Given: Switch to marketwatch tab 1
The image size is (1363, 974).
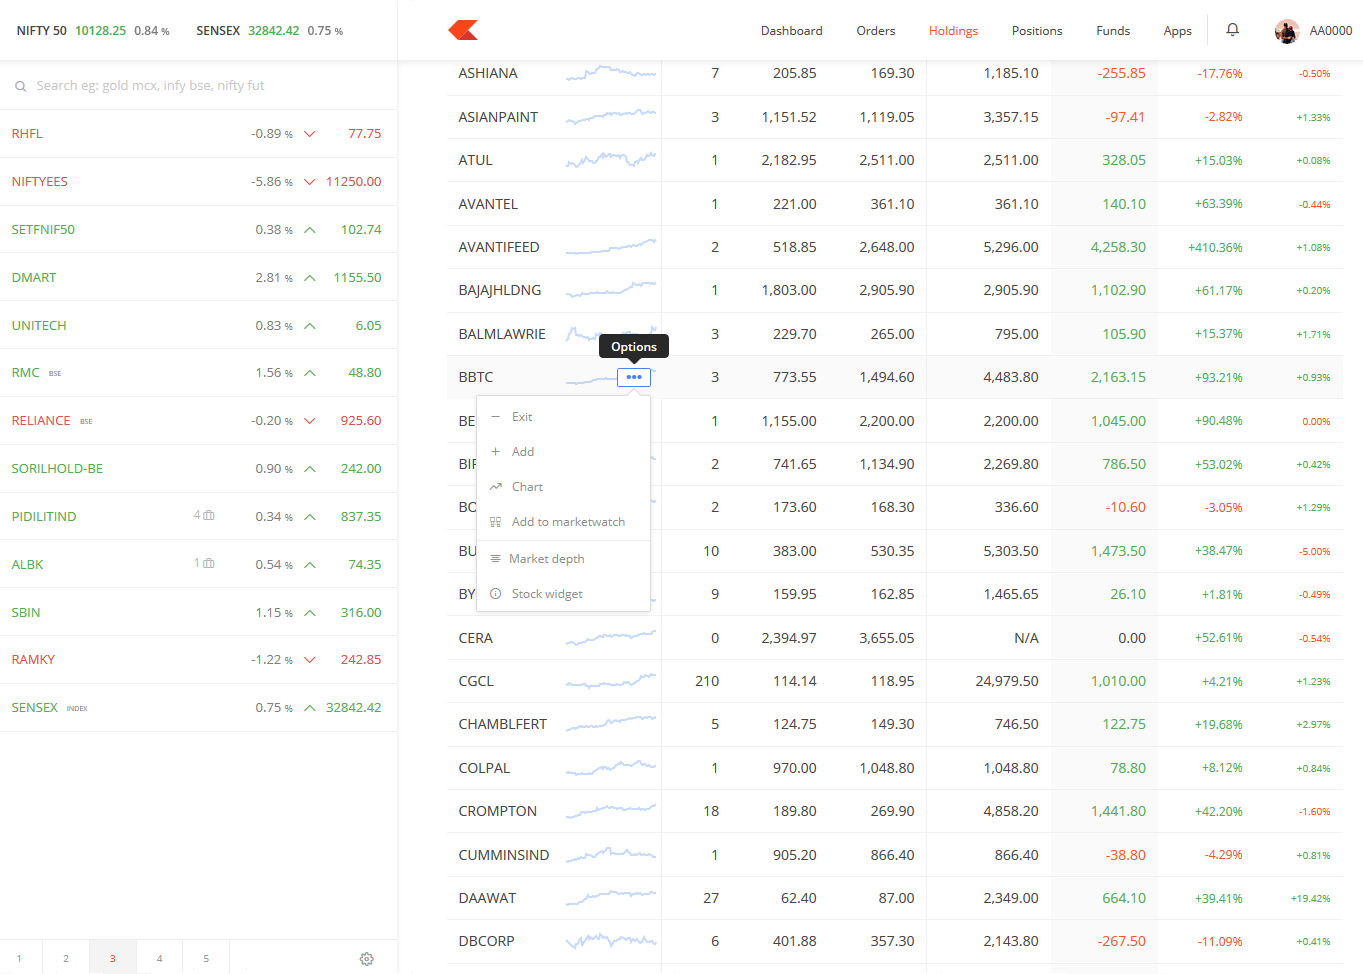Looking at the screenshot, I should pos(19,958).
